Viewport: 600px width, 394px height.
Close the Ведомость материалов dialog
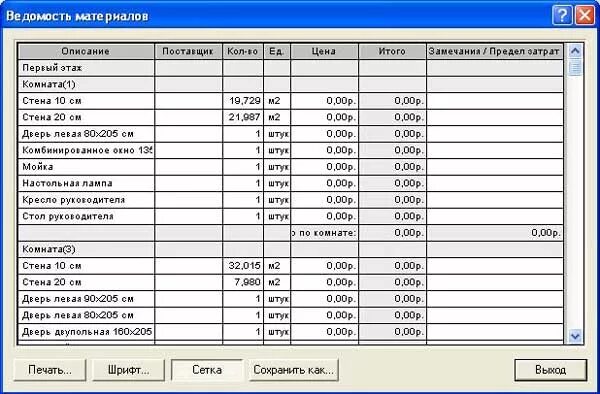point(585,16)
